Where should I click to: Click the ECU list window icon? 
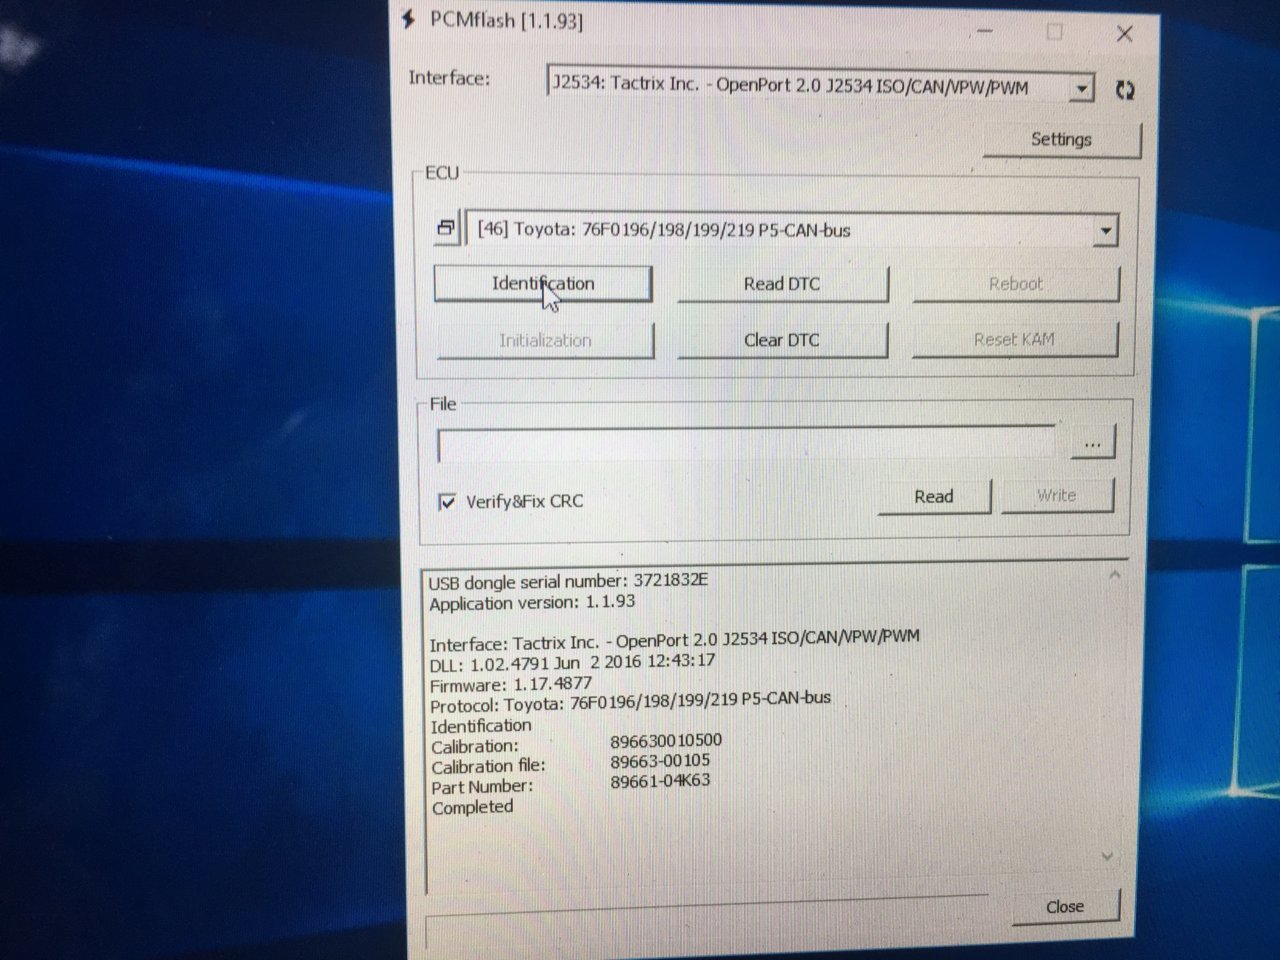[x=446, y=228]
